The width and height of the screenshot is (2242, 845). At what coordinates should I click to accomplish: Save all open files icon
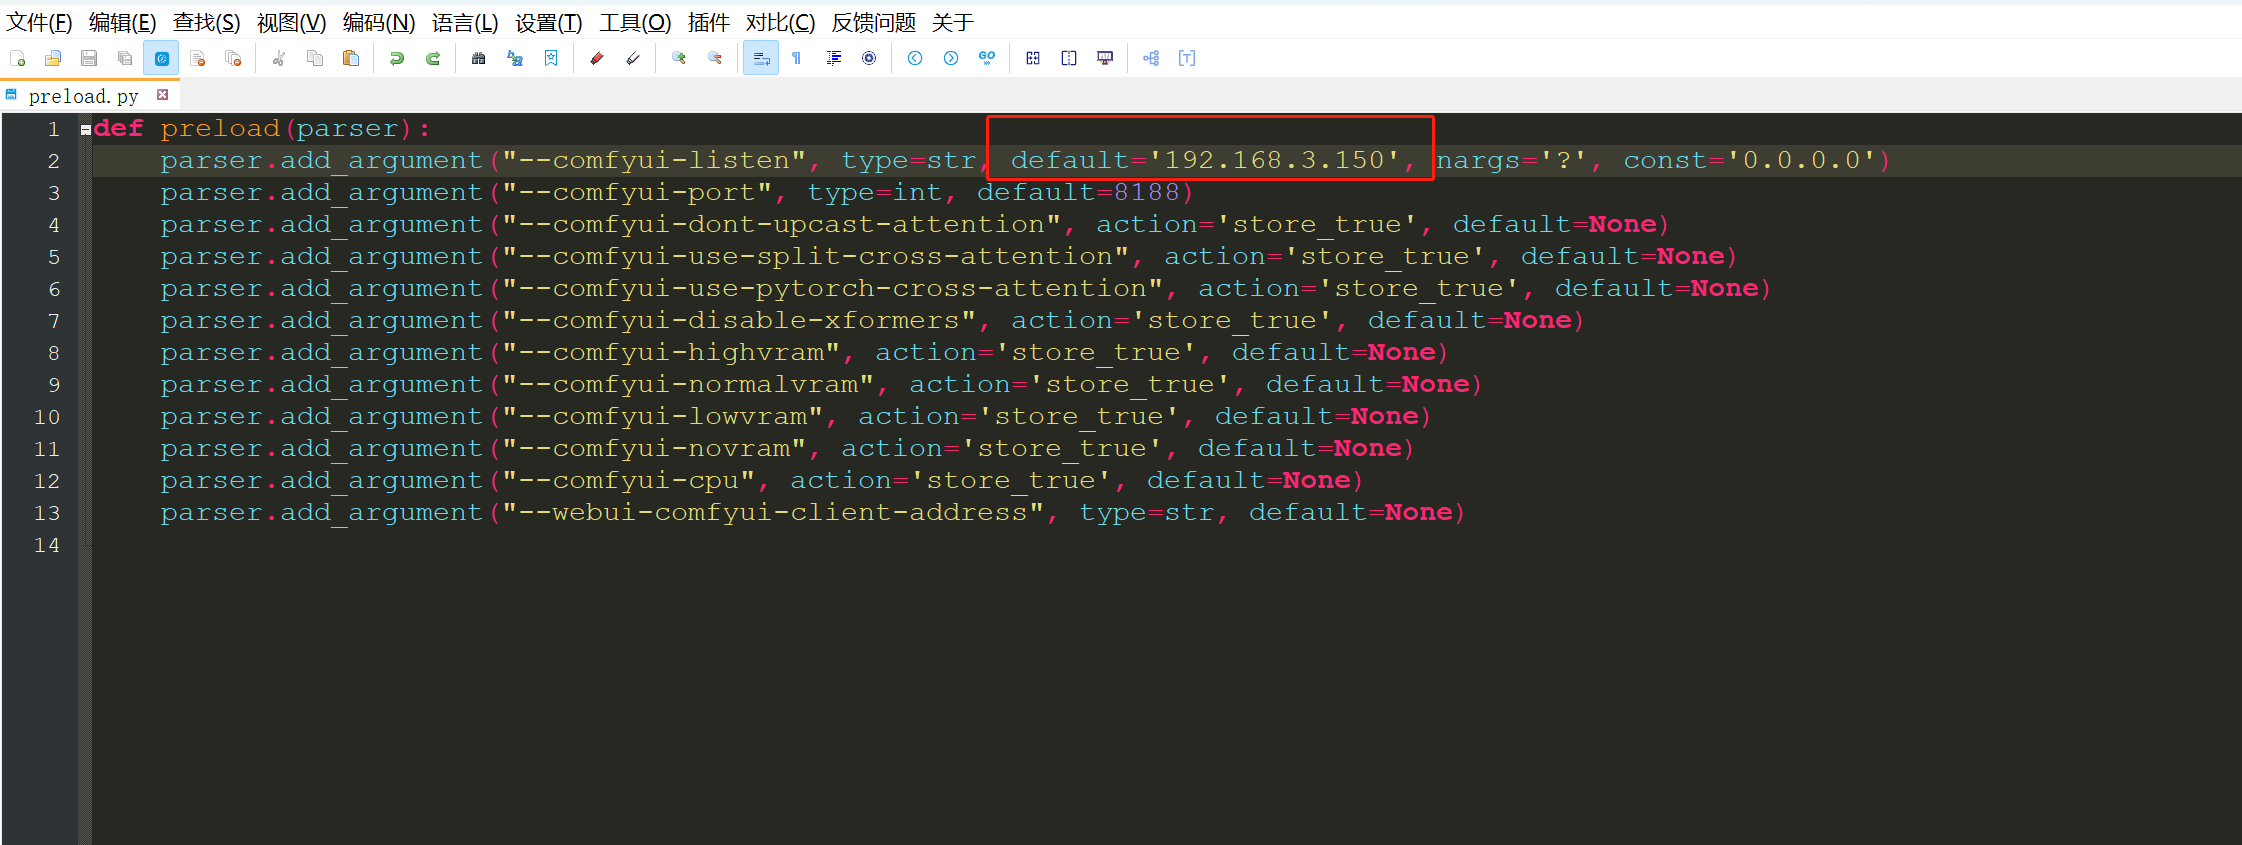click(x=125, y=58)
